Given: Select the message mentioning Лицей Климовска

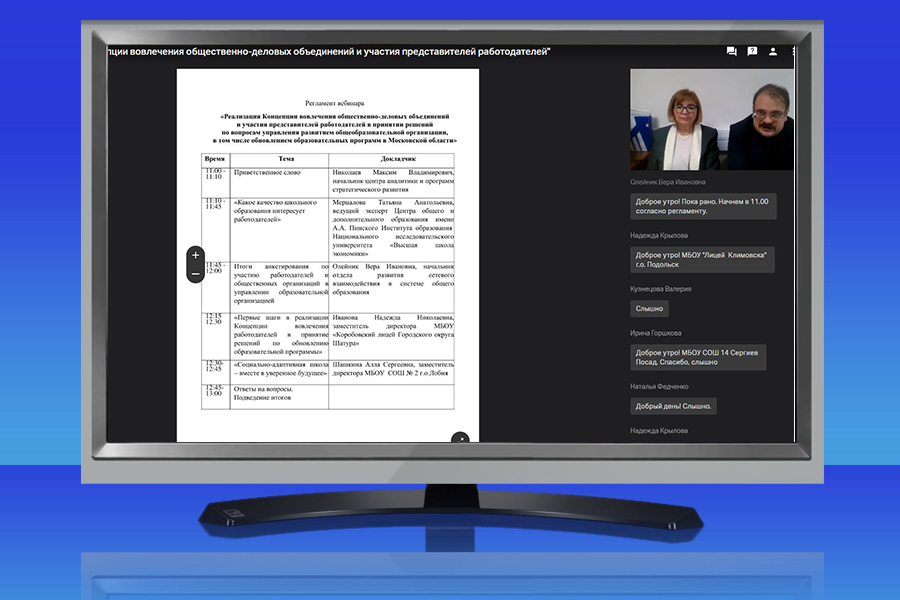Looking at the screenshot, I should (702, 260).
